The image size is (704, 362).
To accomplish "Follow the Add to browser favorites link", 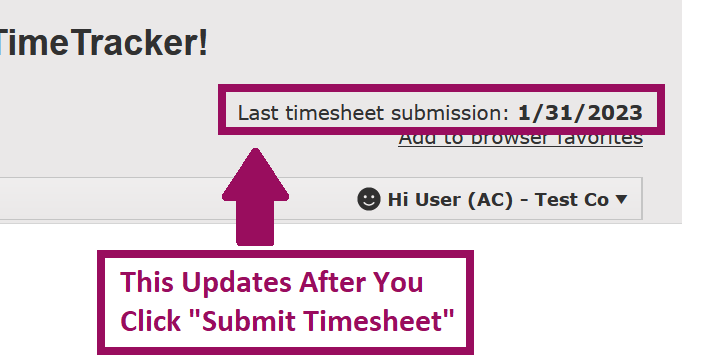I will point(520,139).
